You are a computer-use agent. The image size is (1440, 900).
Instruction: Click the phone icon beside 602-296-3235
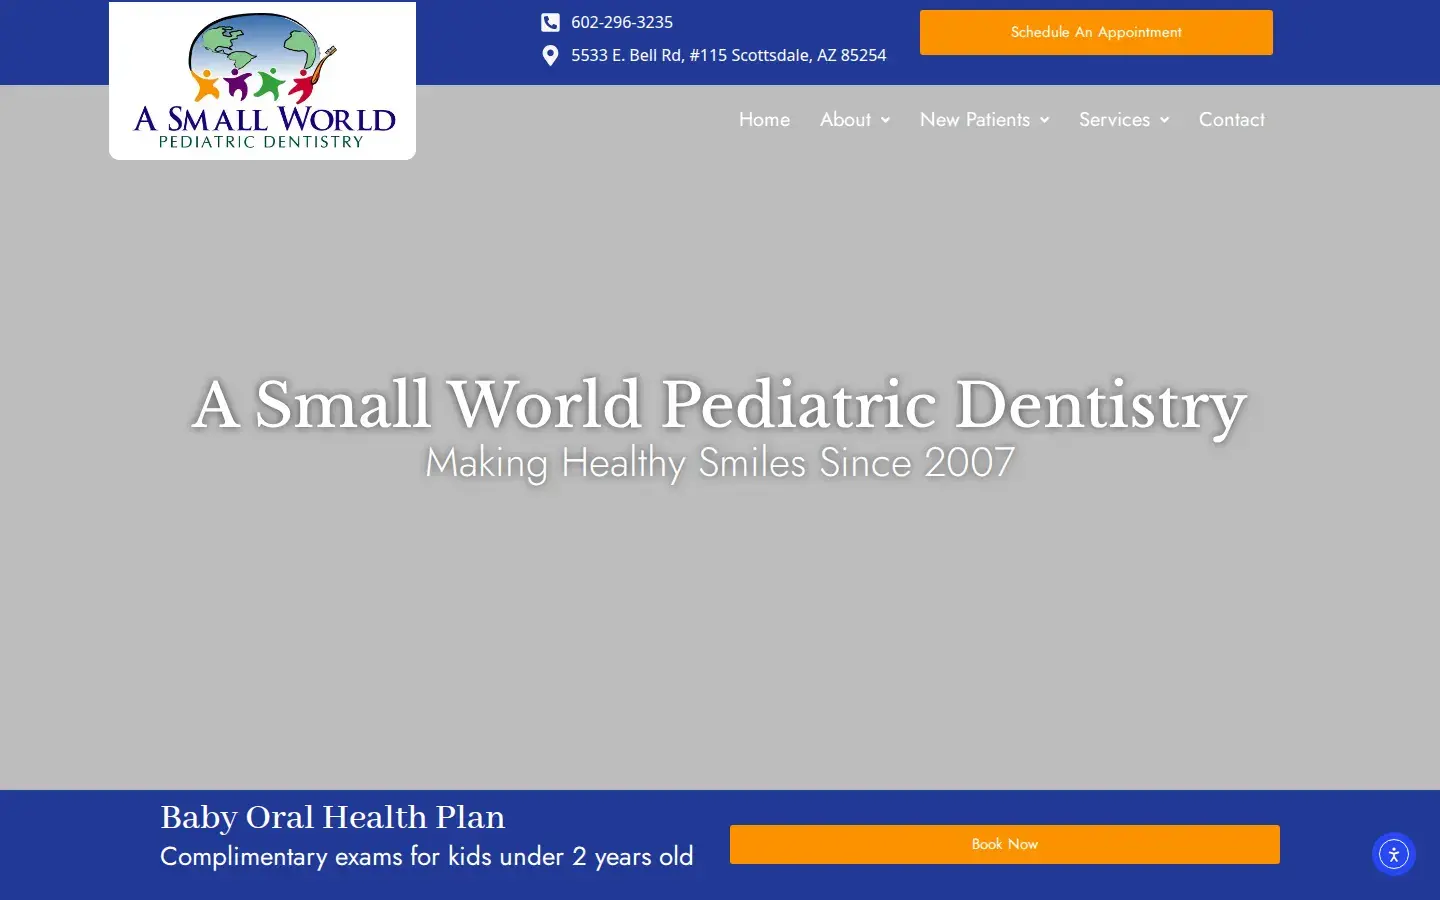550,22
